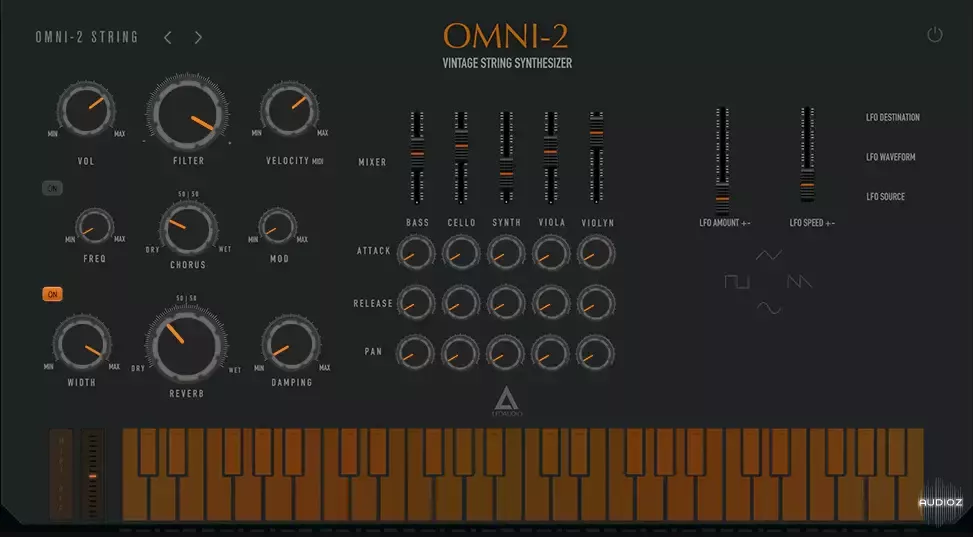Viewport: 973px width, 537px height.
Task: Click the SYNTH pan knob
Action: click(505, 353)
